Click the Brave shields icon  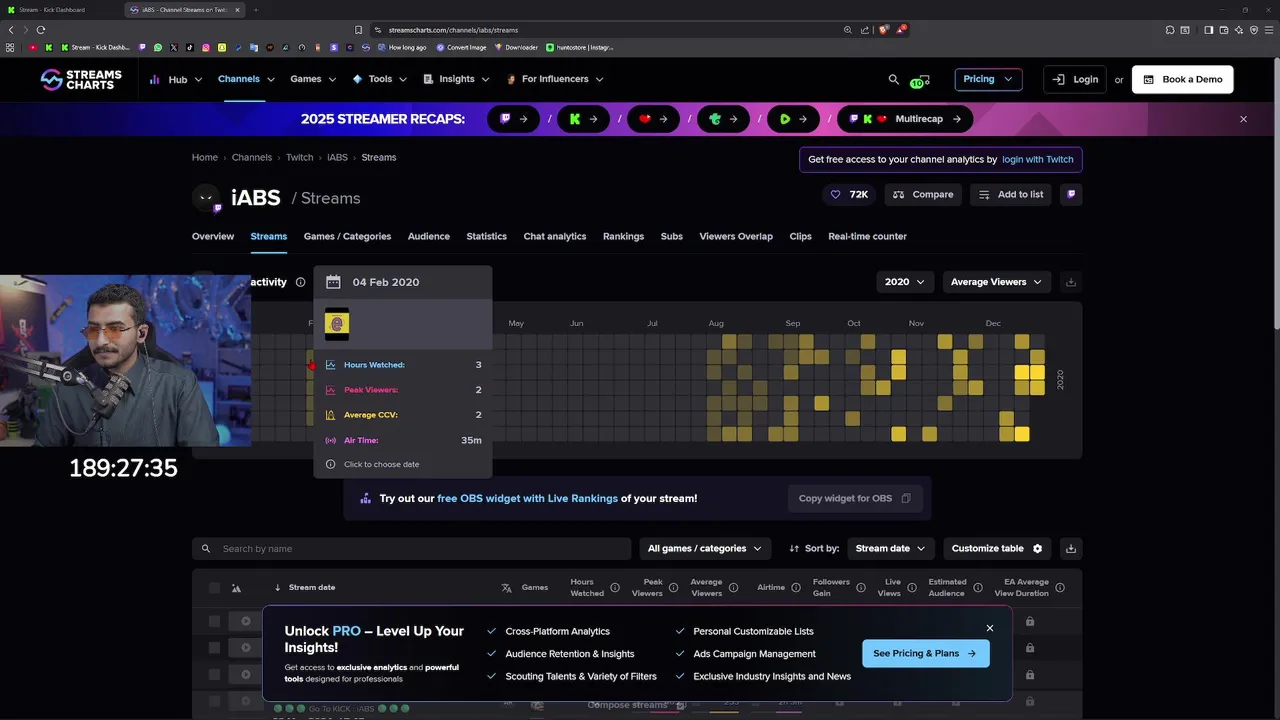tap(883, 30)
